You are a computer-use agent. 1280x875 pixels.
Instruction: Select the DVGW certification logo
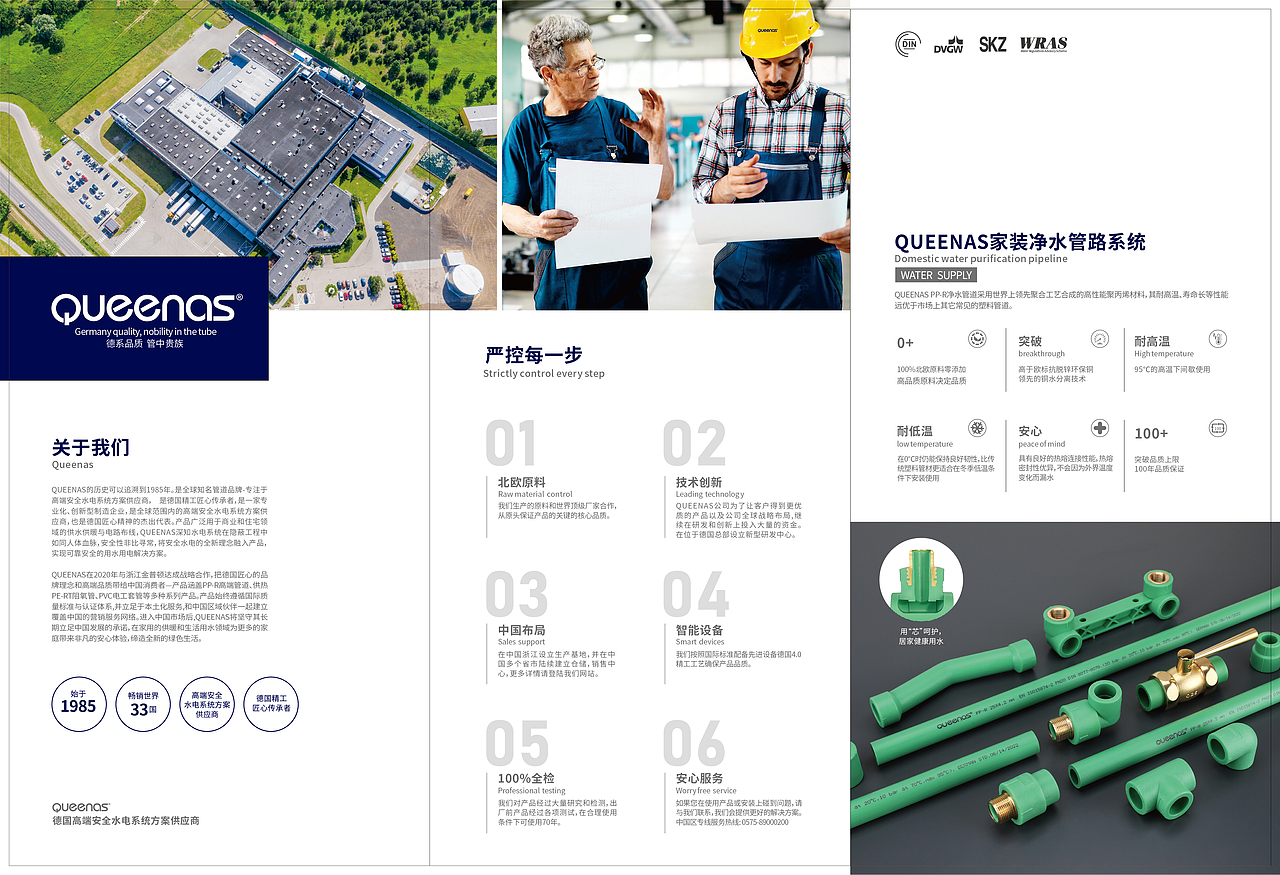(x=948, y=46)
